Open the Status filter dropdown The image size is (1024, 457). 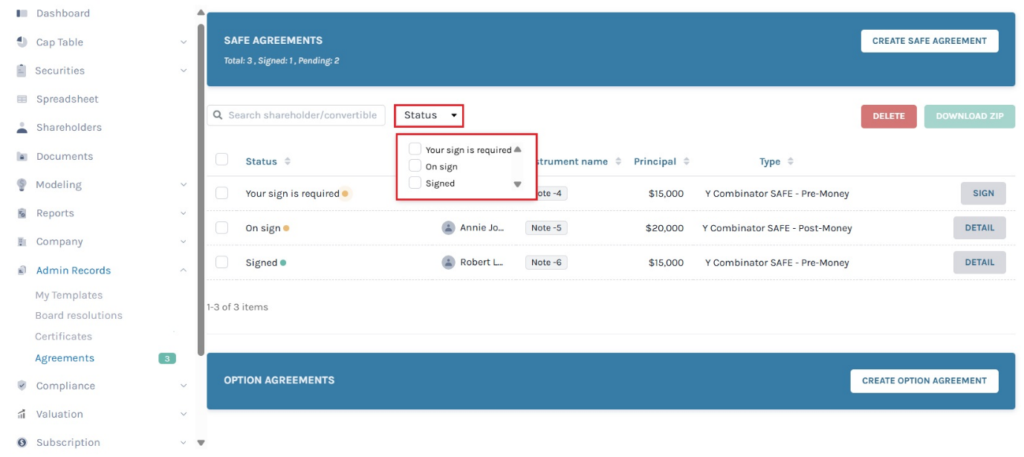pyautogui.click(x=429, y=116)
